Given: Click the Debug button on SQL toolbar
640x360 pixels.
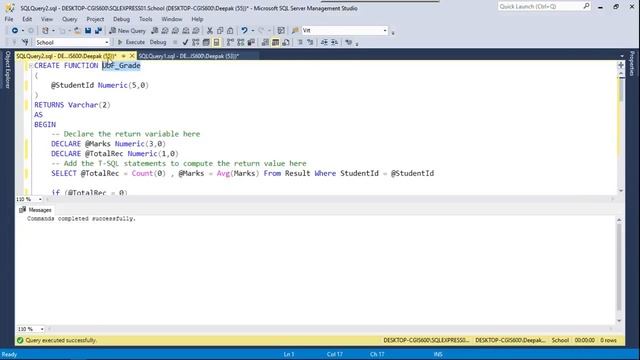Looking at the screenshot, I should [158, 42].
